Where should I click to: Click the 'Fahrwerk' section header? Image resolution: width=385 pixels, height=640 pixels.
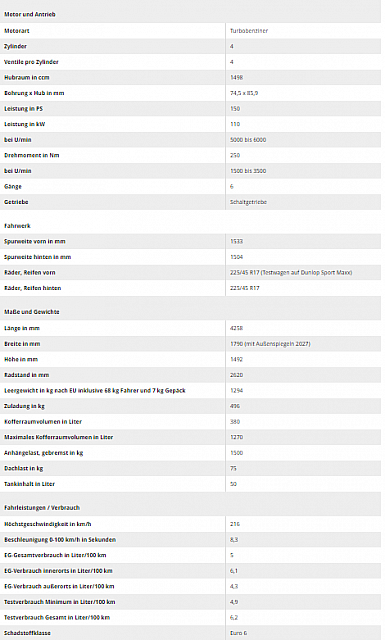click(x=17, y=226)
